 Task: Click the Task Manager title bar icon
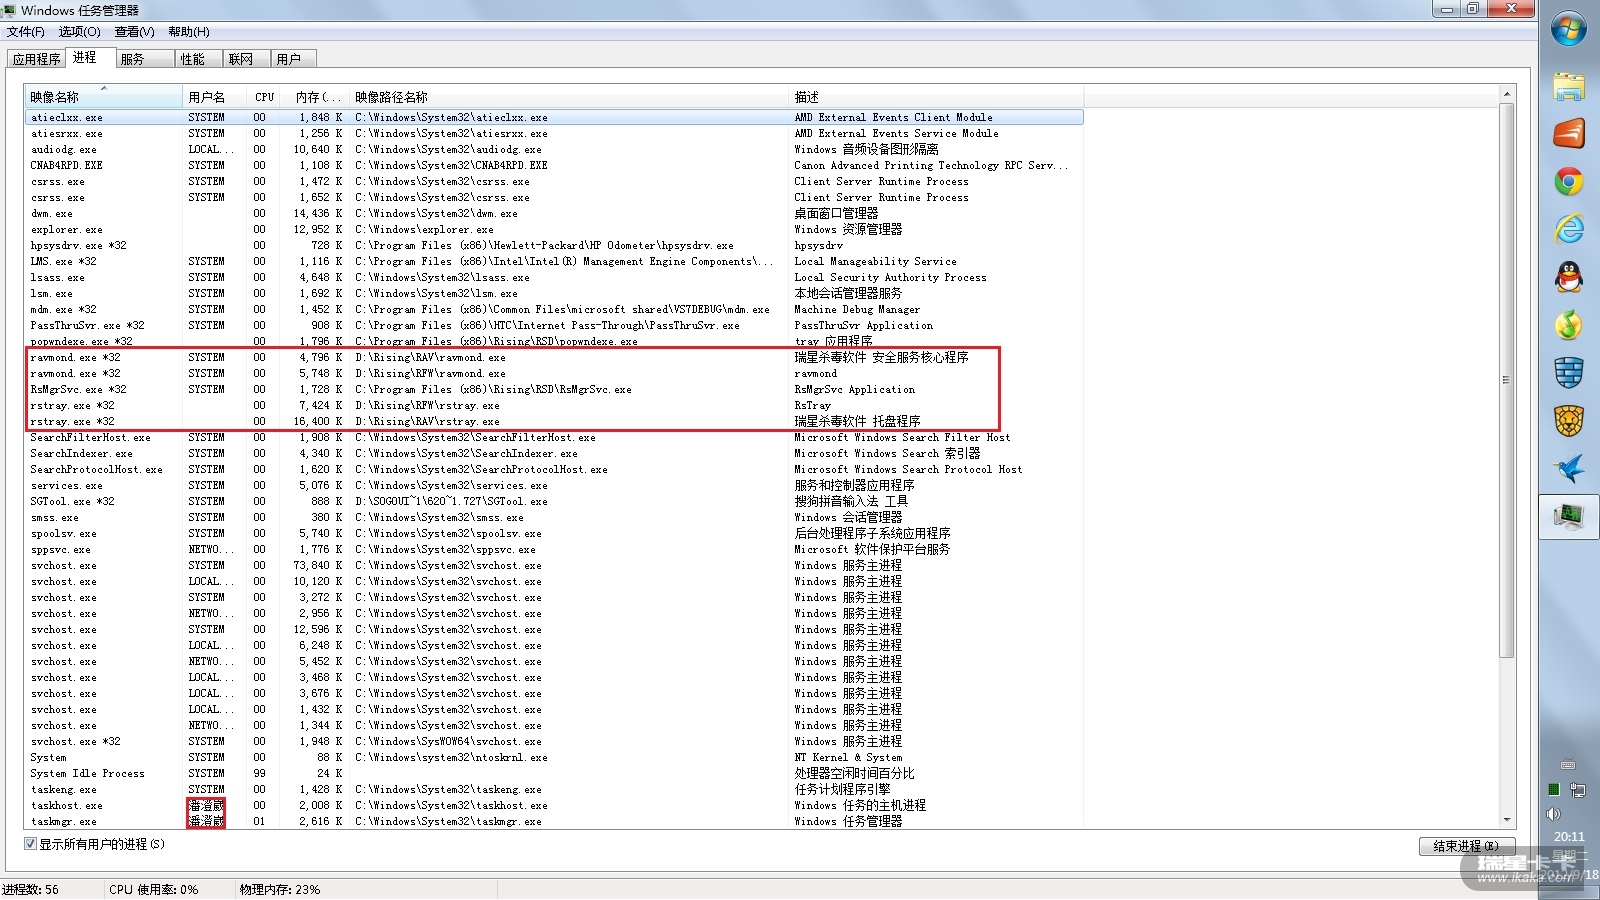10,10
